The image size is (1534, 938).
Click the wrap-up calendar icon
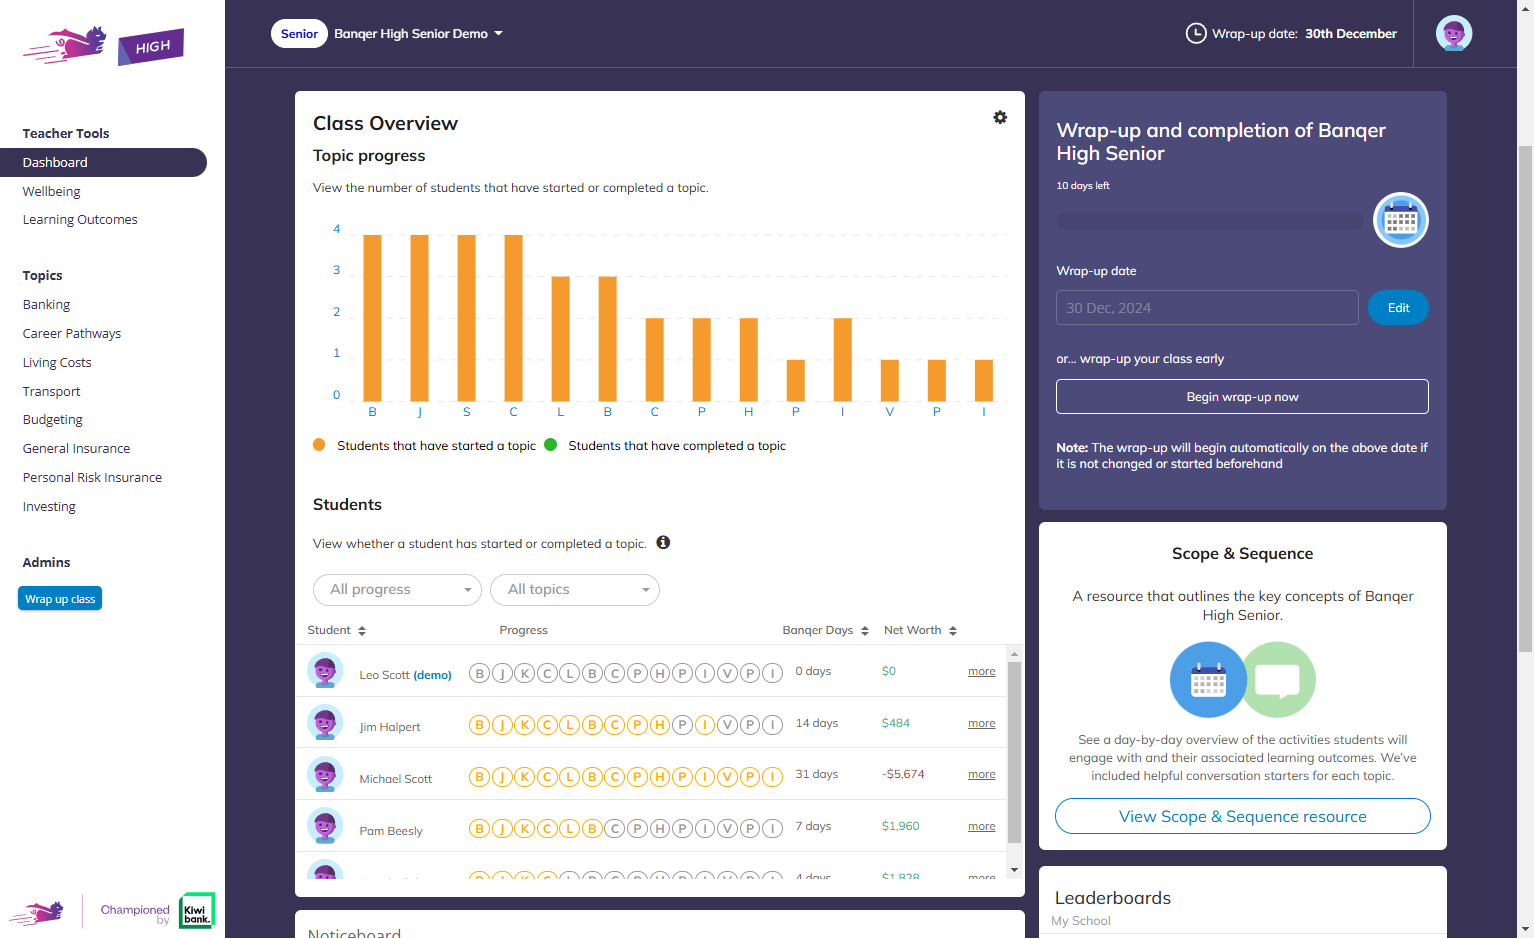click(1400, 220)
